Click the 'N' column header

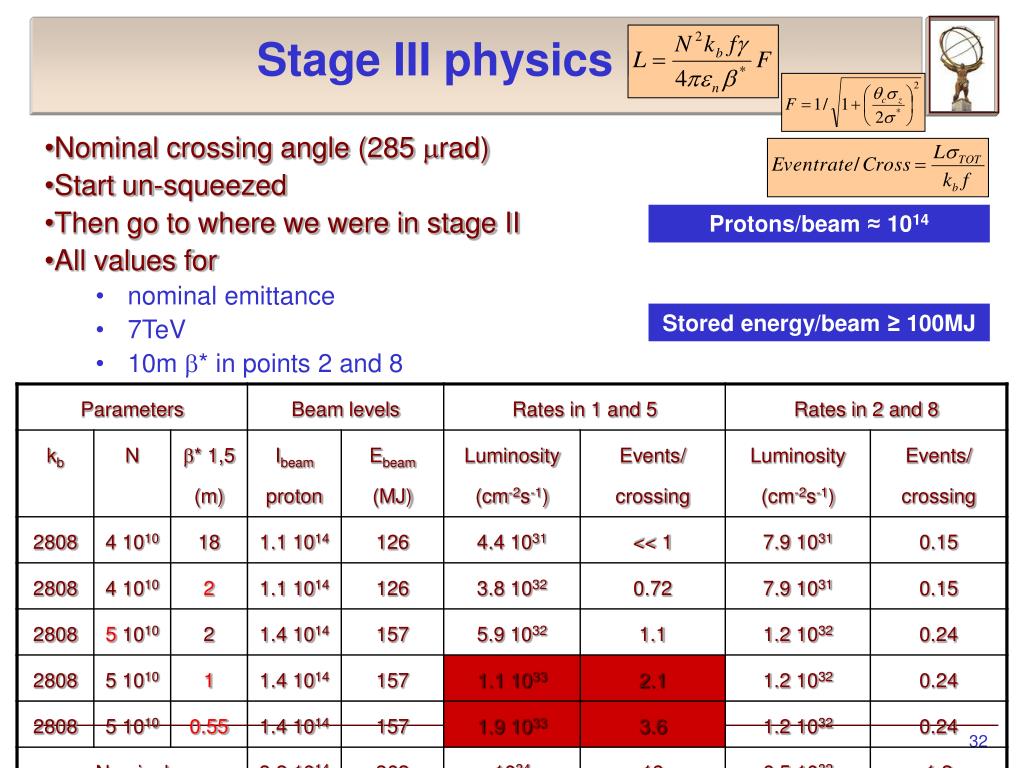[x=133, y=474]
